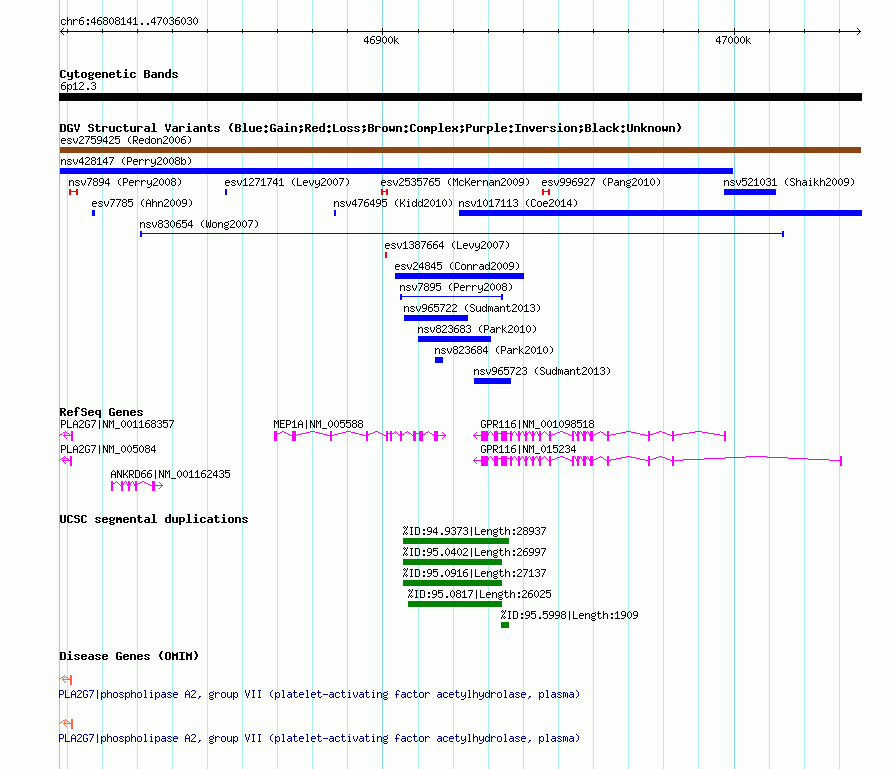The image size is (890, 769).
Task: Click the DGV Structural Variants track title
Action: click(371, 128)
